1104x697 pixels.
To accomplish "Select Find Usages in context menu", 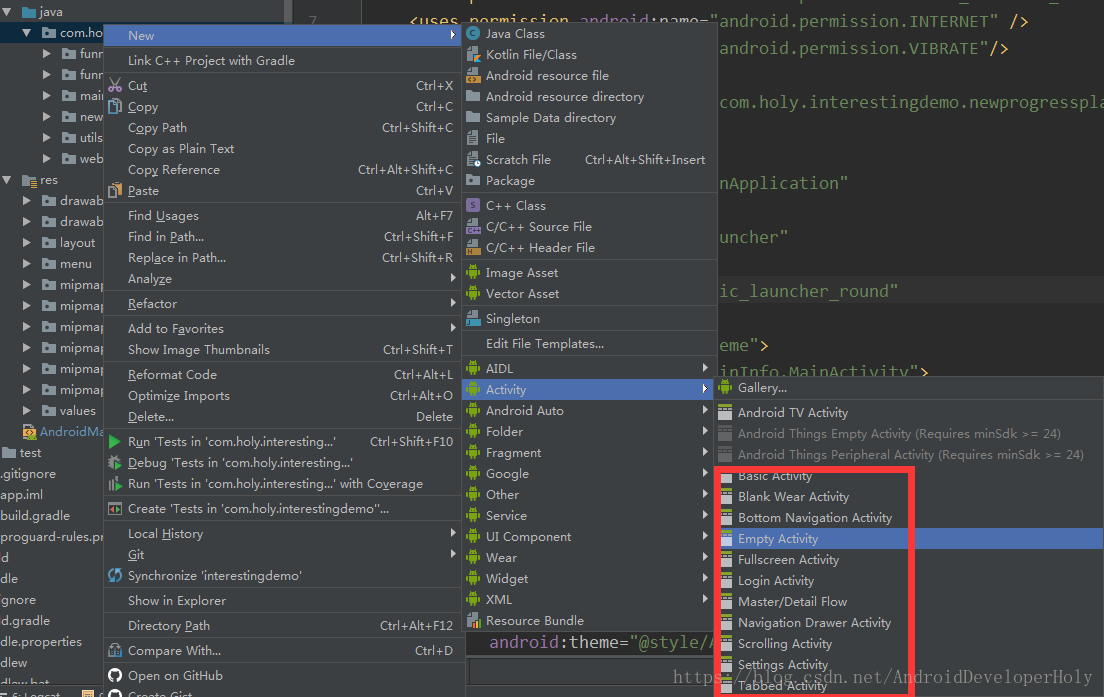I will point(284,216).
